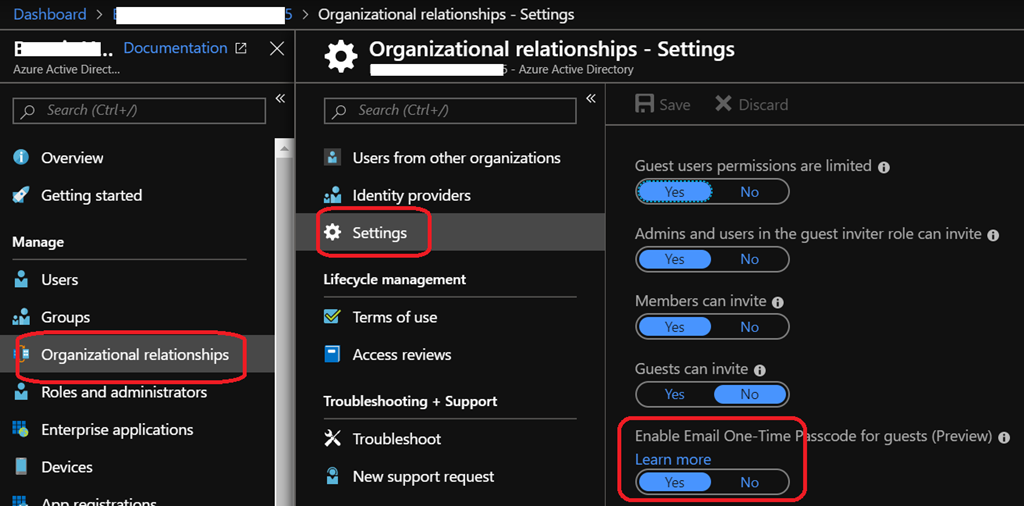Click the Identity providers icon
Viewport: 1024px width, 506px height.
[332, 196]
